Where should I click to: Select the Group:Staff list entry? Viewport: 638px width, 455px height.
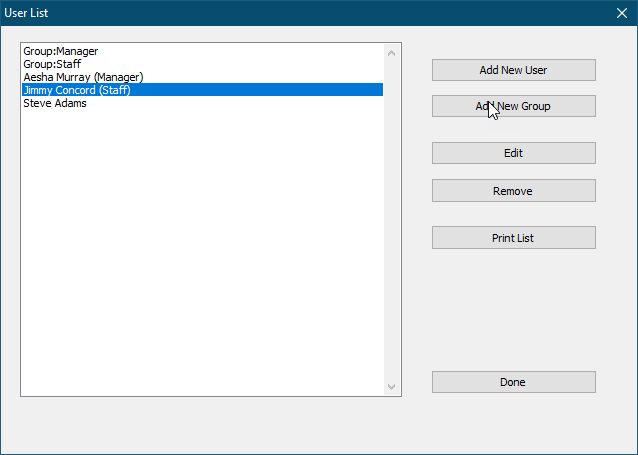(53, 64)
